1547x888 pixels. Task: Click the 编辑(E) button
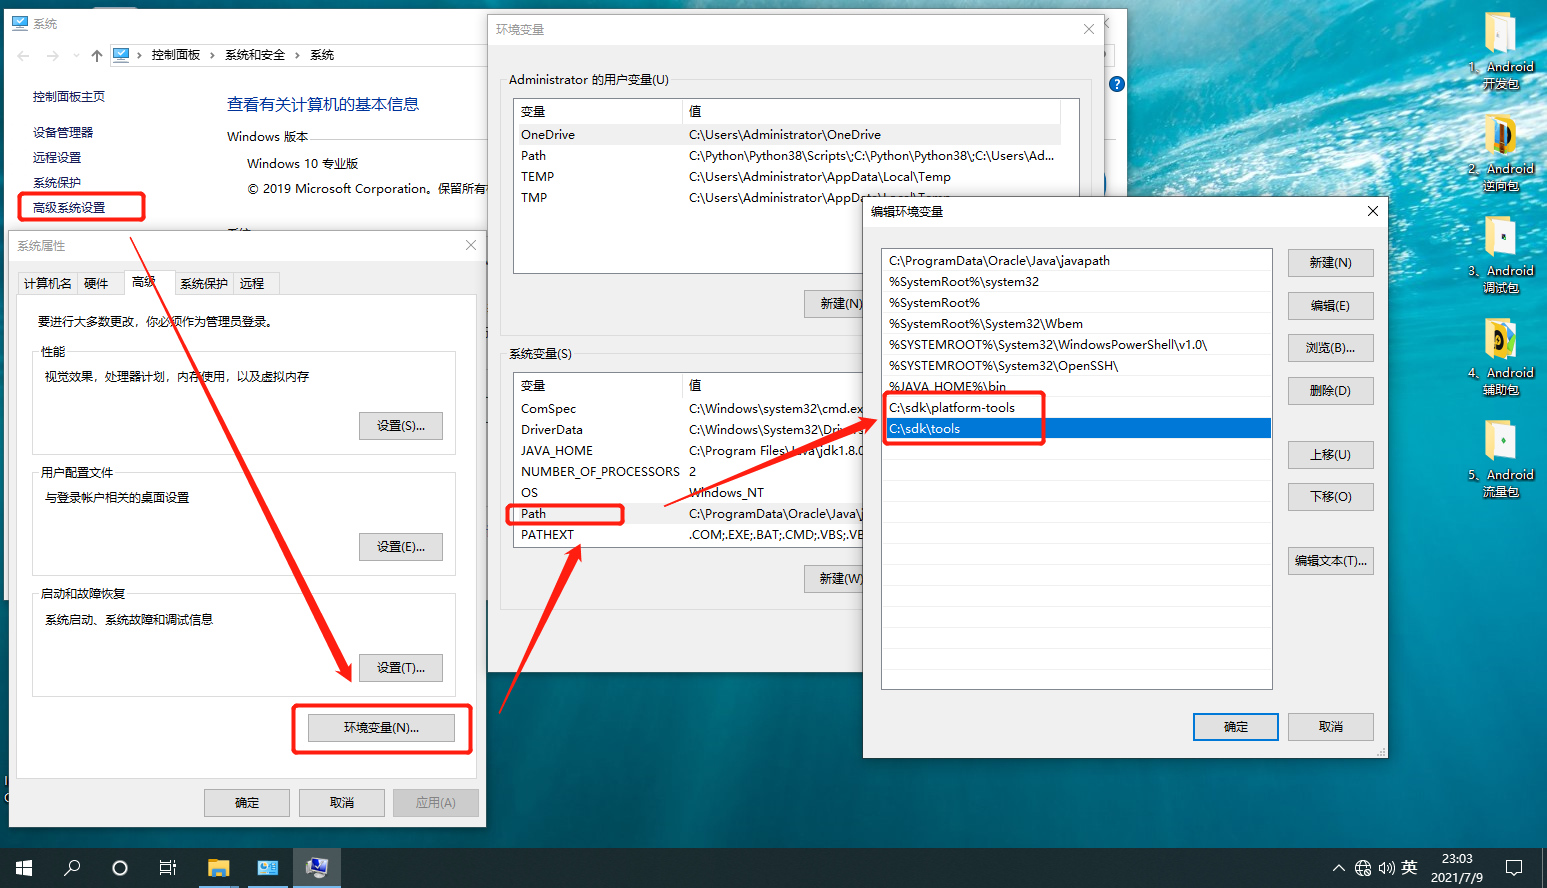tap(1330, 306)
